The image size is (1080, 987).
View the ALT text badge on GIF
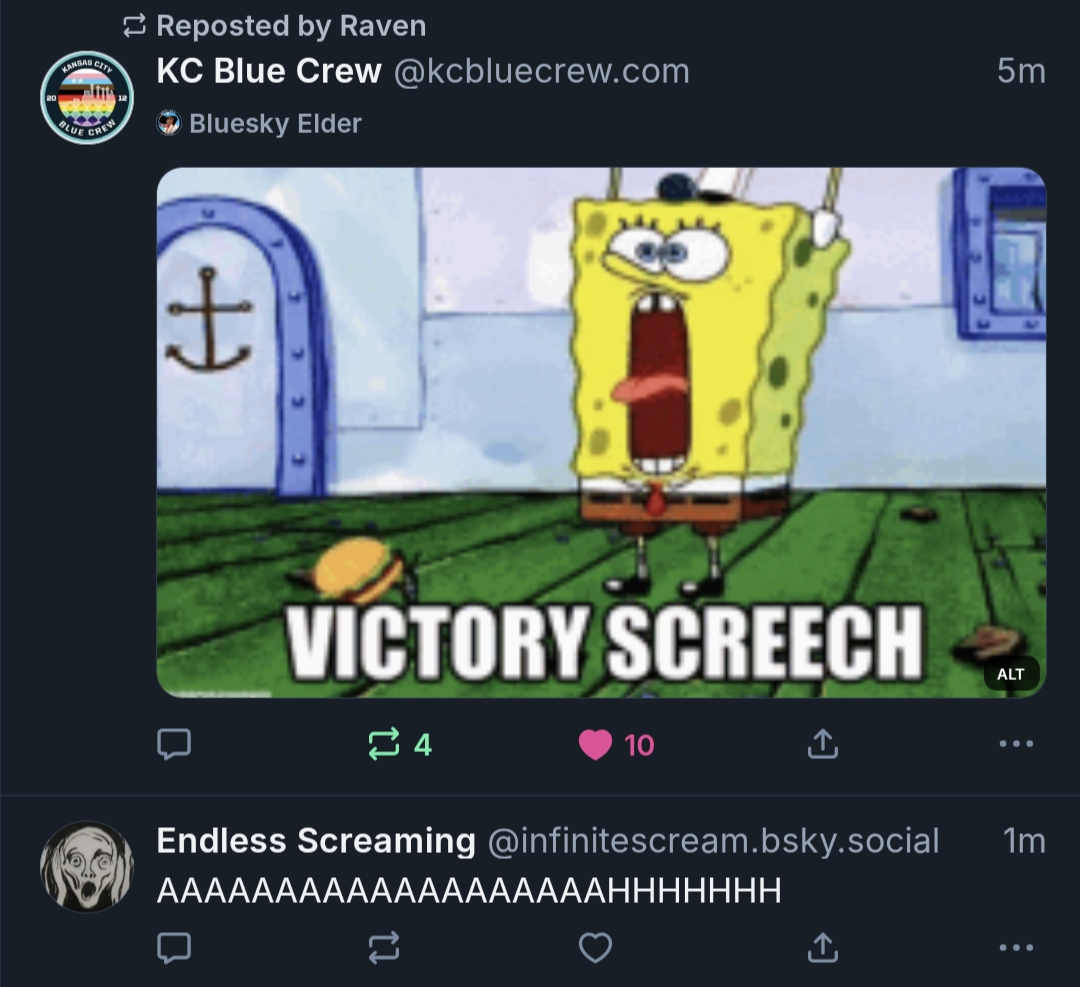[x=1010, y=674]
